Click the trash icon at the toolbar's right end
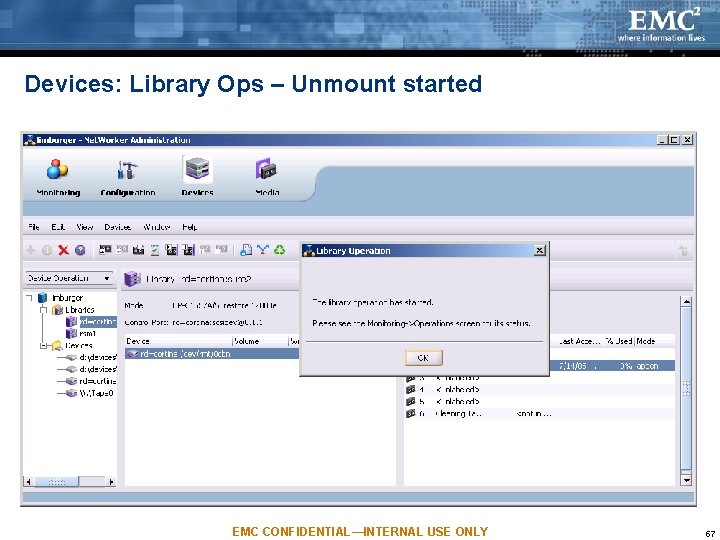Viewport: 720px width, 540px height. click(x=683, y=251)
